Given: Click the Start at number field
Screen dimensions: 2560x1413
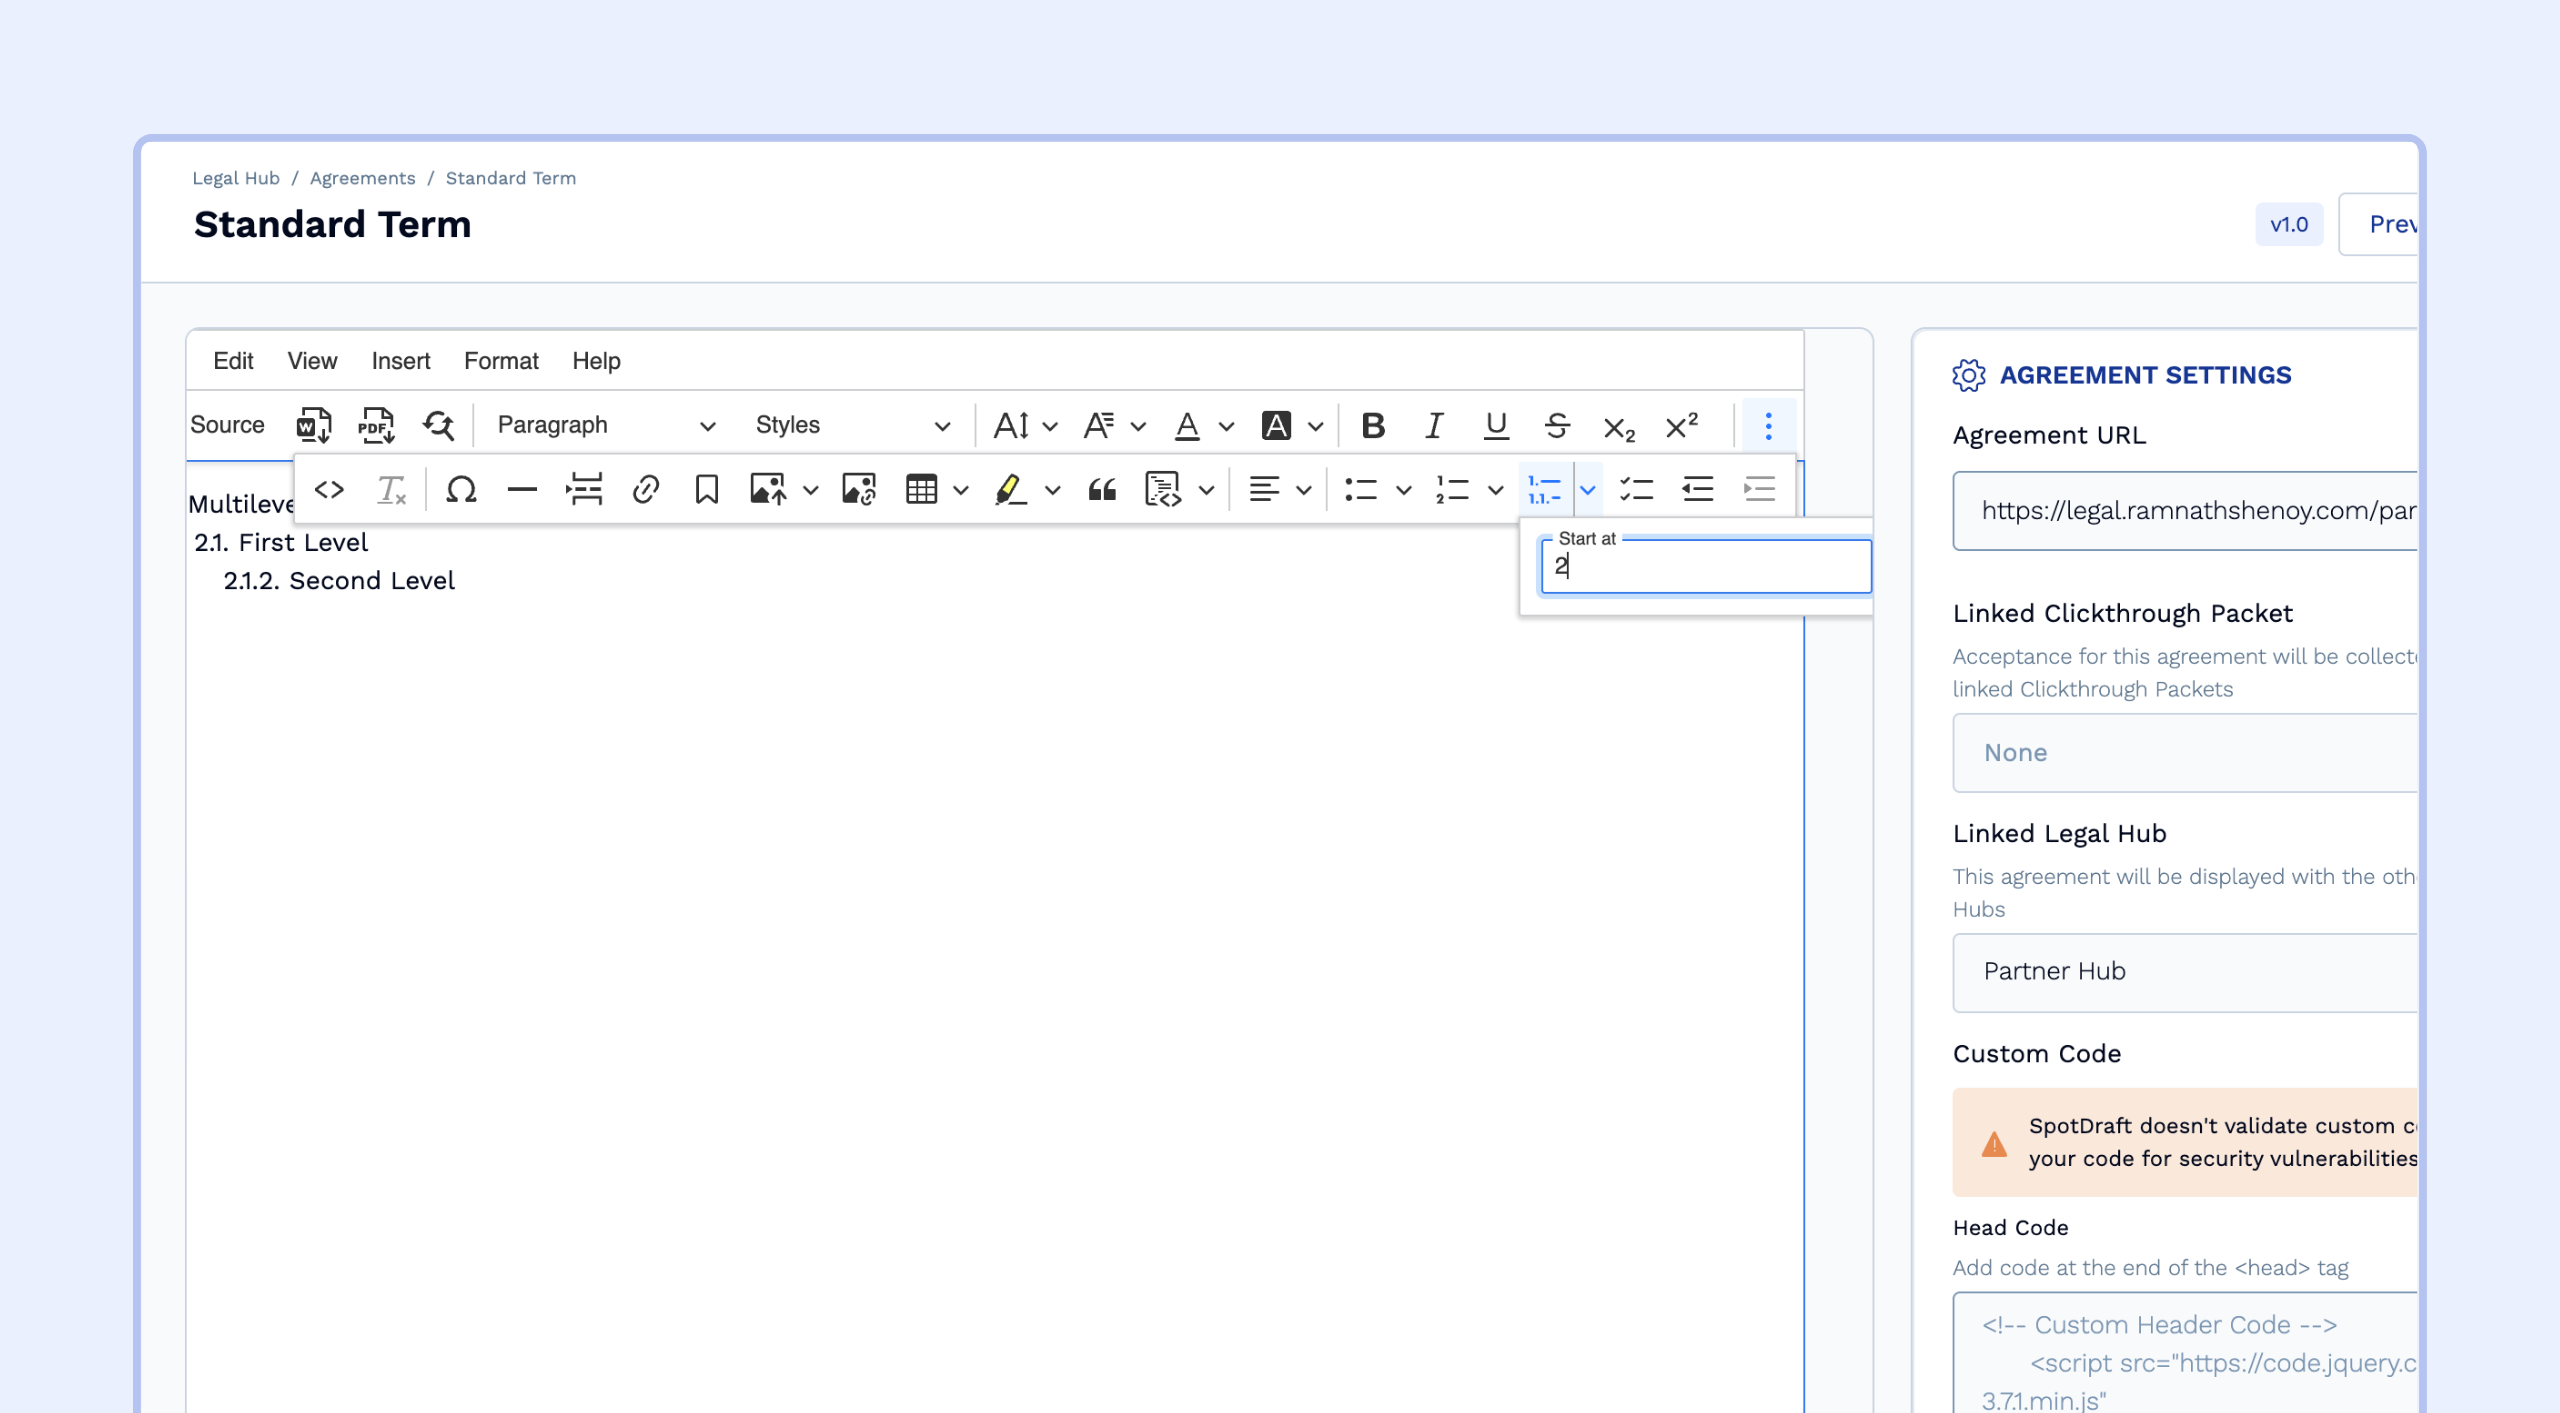Looking at the screenshot, I should point(1705,567).
